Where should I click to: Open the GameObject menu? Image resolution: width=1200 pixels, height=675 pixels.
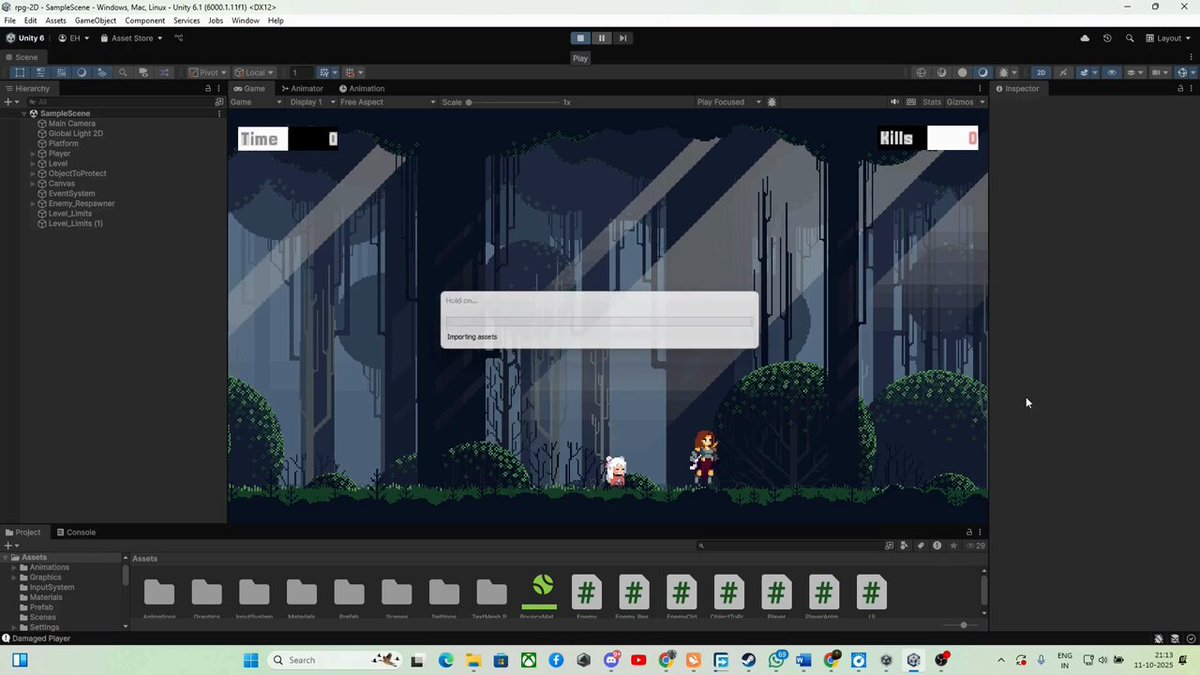(x=95, y=20)
